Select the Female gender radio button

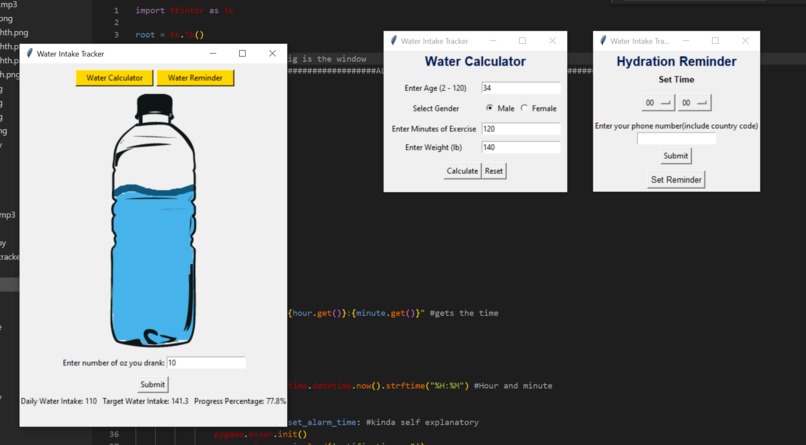(x=524, y=108)
